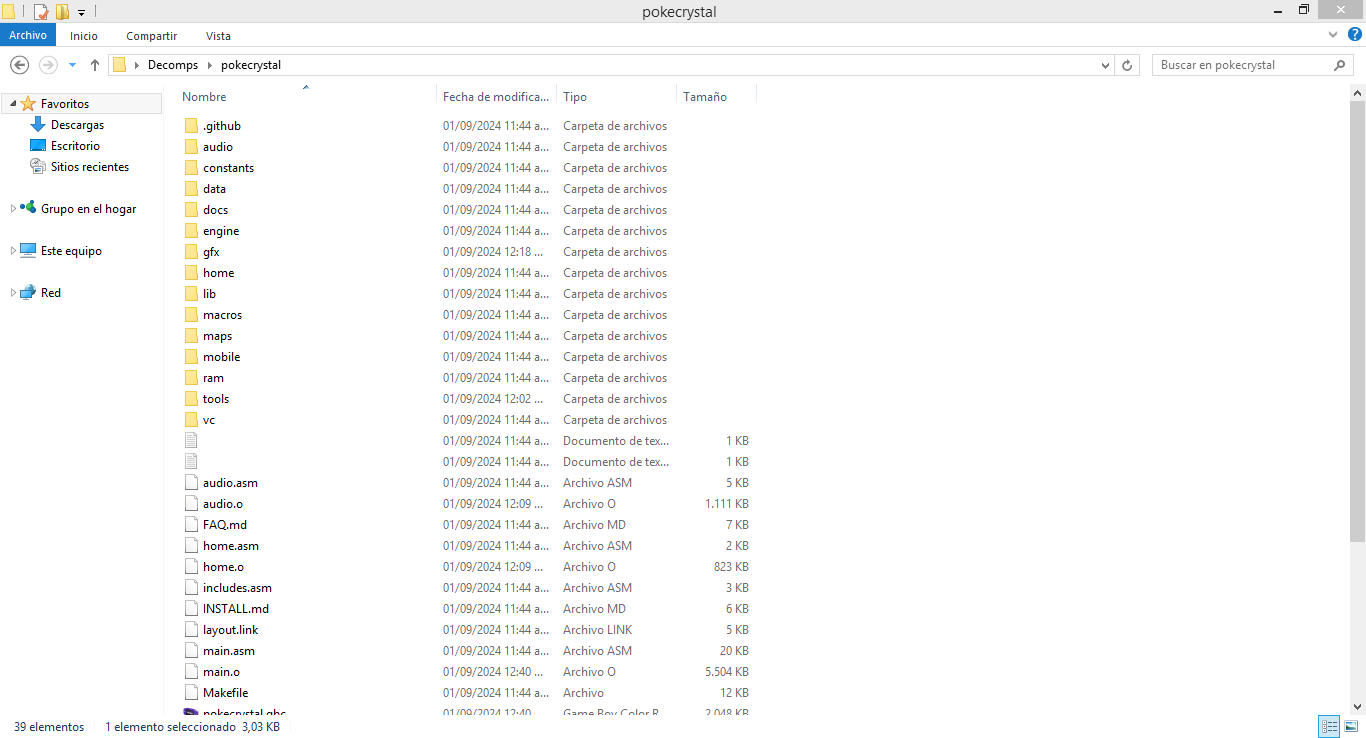Click the New Folder icon in title bar
Image resolution: width=1366 pixels, height=738 pixels.
[62, 12]
